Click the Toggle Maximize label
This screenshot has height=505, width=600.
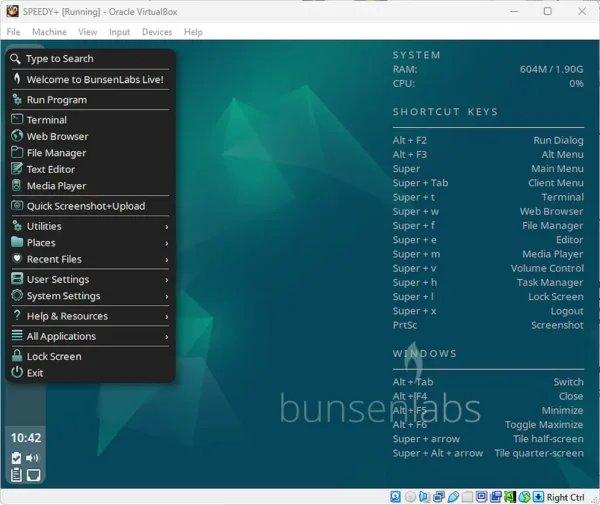pyautogui.click(x=544, y=425)
